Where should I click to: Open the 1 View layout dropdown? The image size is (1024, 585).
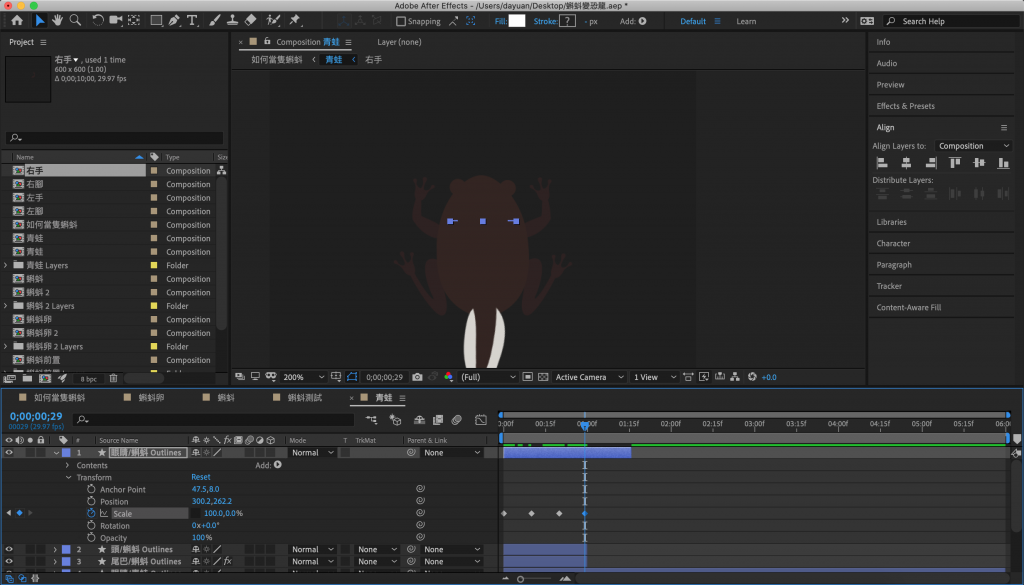(654, 377)
